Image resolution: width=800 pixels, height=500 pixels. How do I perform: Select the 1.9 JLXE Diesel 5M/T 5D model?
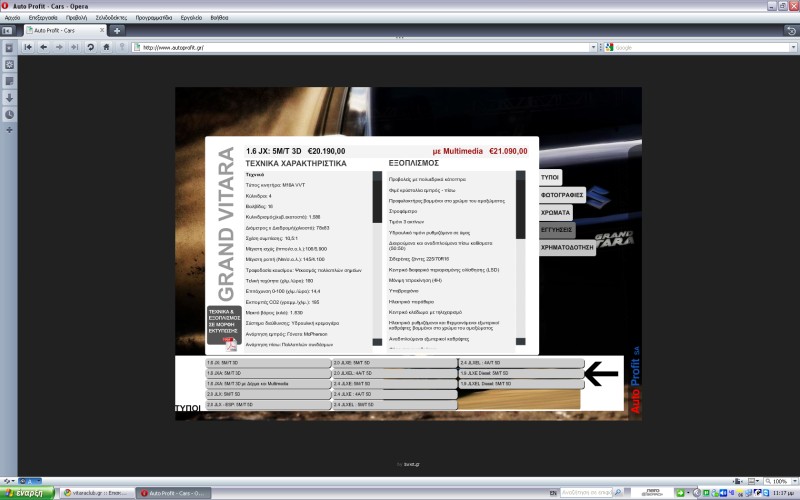point(521,373)
